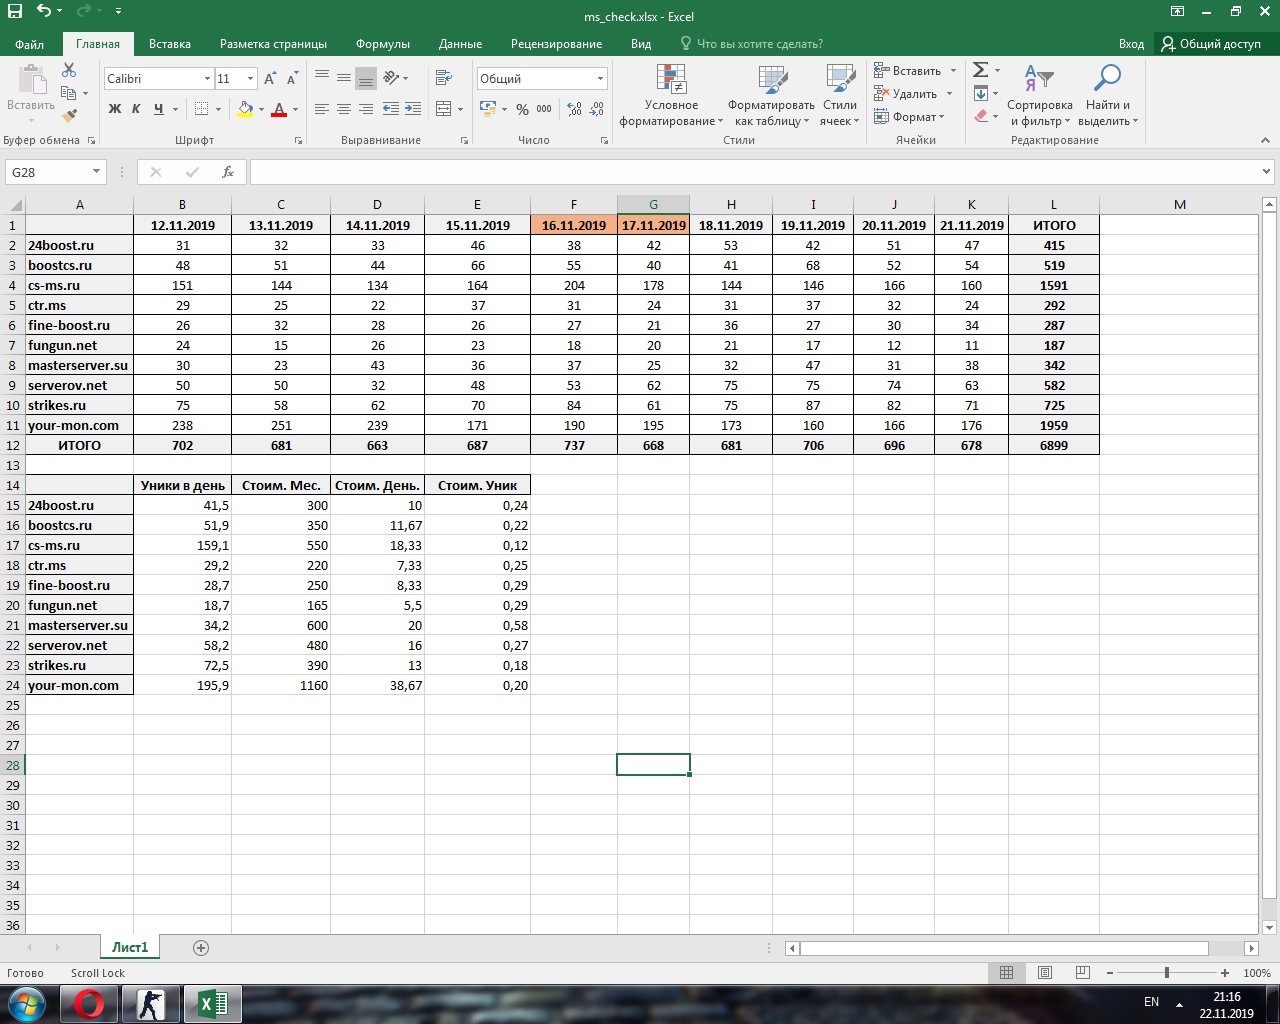Center text horizontally
The width and height of the screenshot is (1280, 1024).
click(344, 109)
